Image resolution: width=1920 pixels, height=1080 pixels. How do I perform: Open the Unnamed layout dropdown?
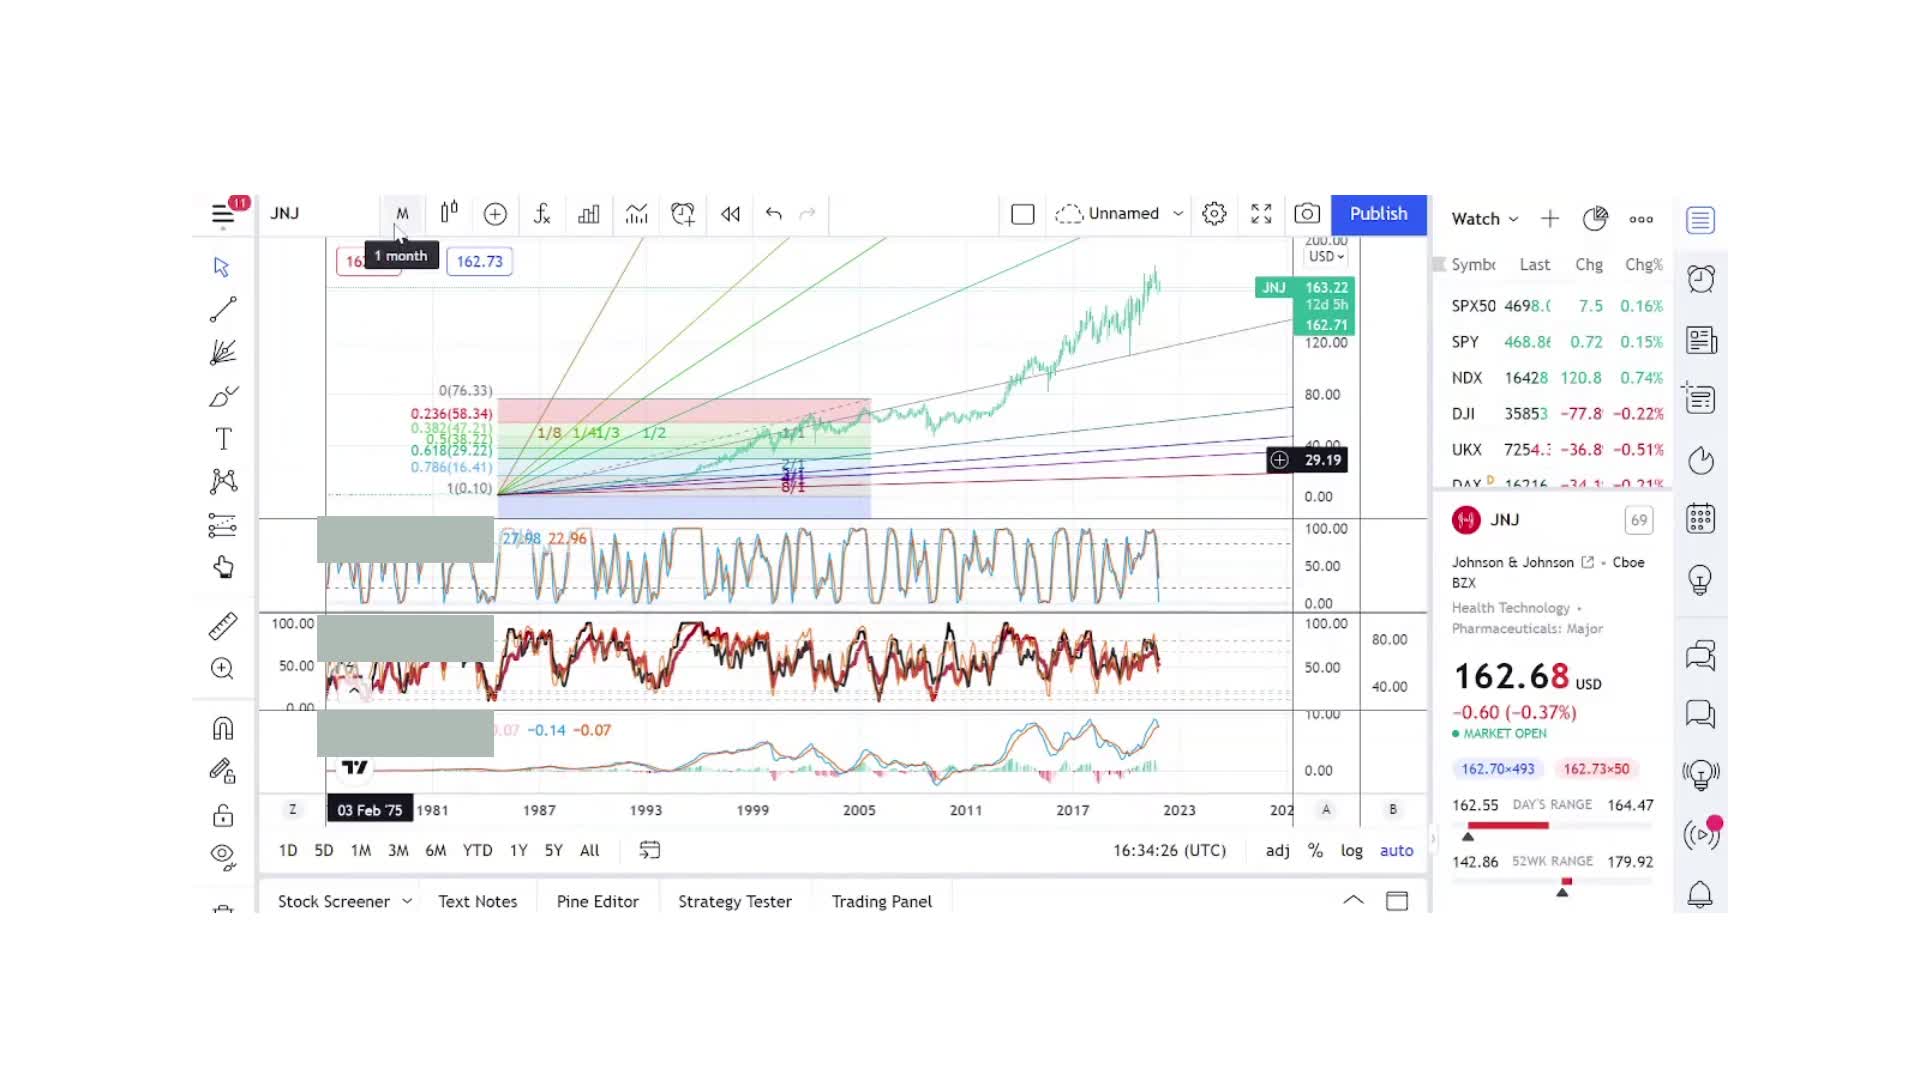tap(1120, 213)
